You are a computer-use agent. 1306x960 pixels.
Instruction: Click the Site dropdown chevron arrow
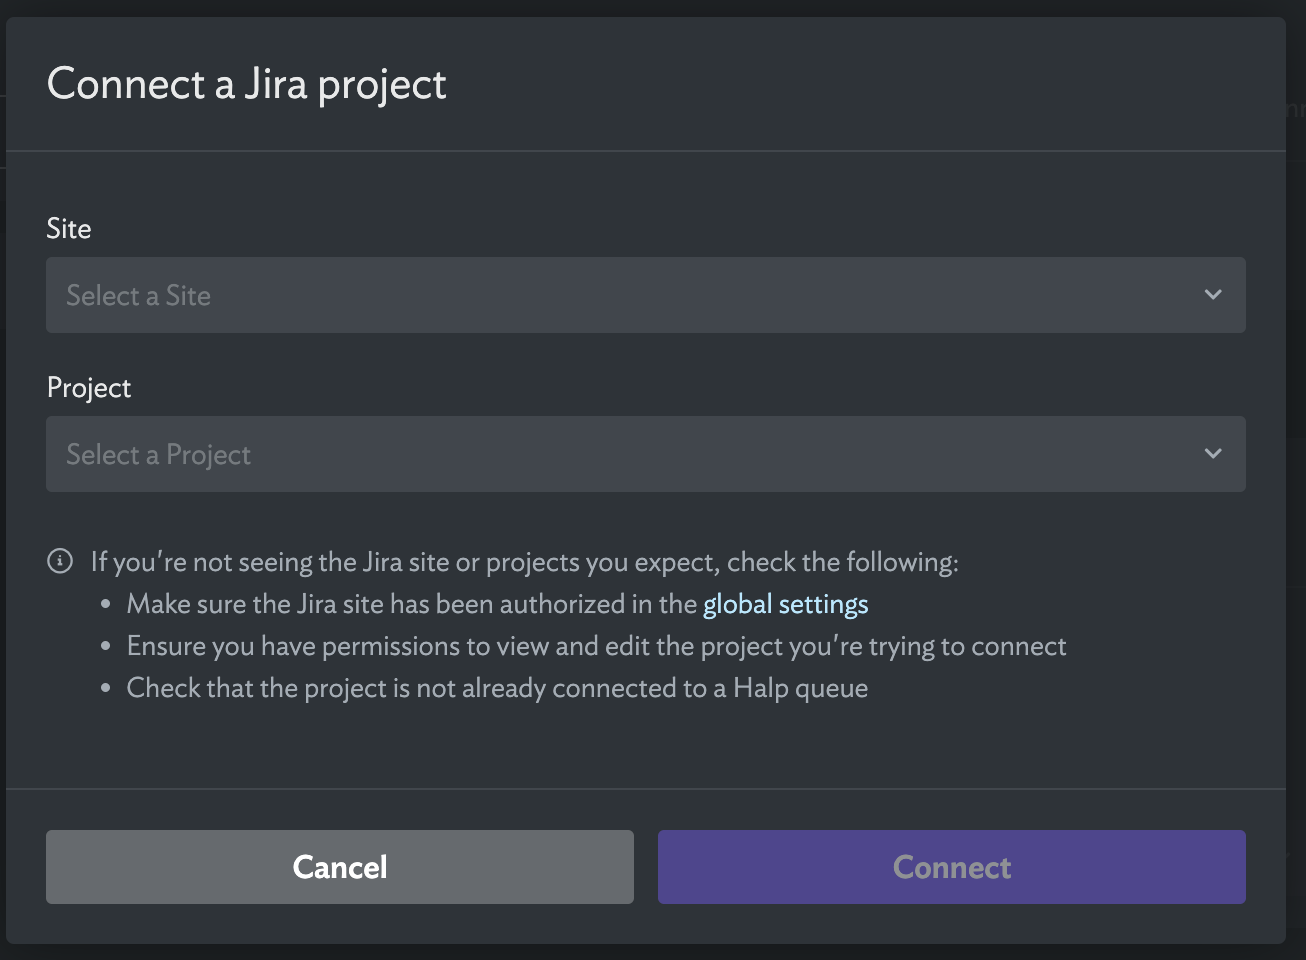(x=1213, y=295)
